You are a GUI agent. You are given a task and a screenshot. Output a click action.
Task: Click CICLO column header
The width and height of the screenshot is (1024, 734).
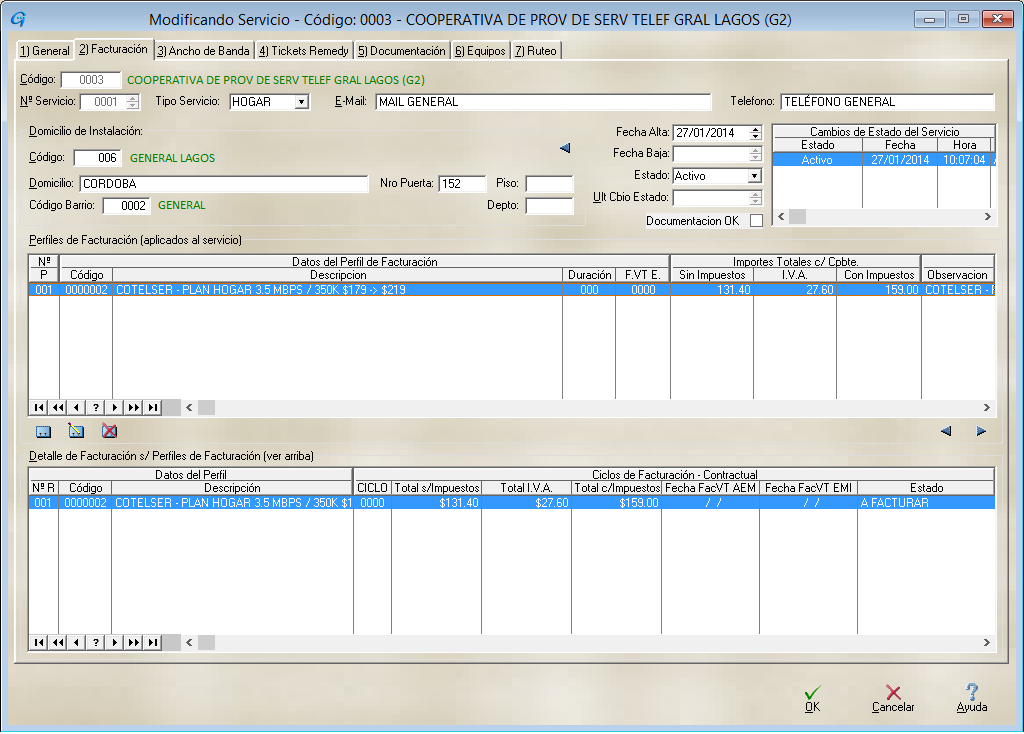pyautogui.click(x=372, y=488)
